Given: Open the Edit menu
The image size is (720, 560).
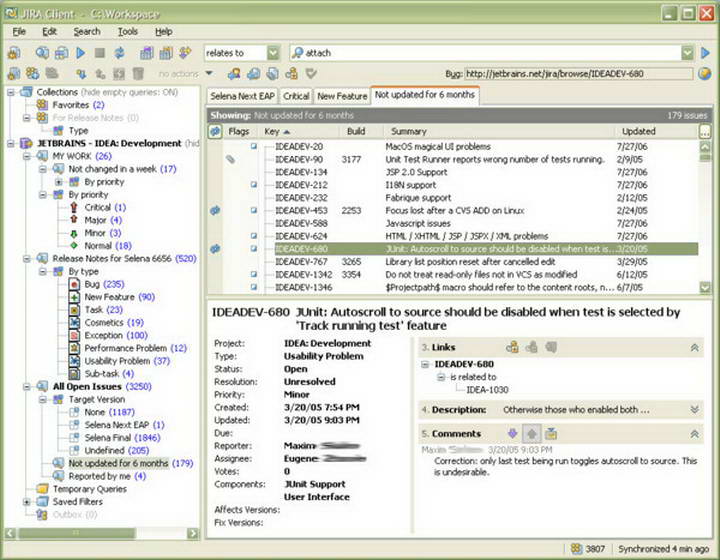Looking at the screenshot, I should (49, 31).
